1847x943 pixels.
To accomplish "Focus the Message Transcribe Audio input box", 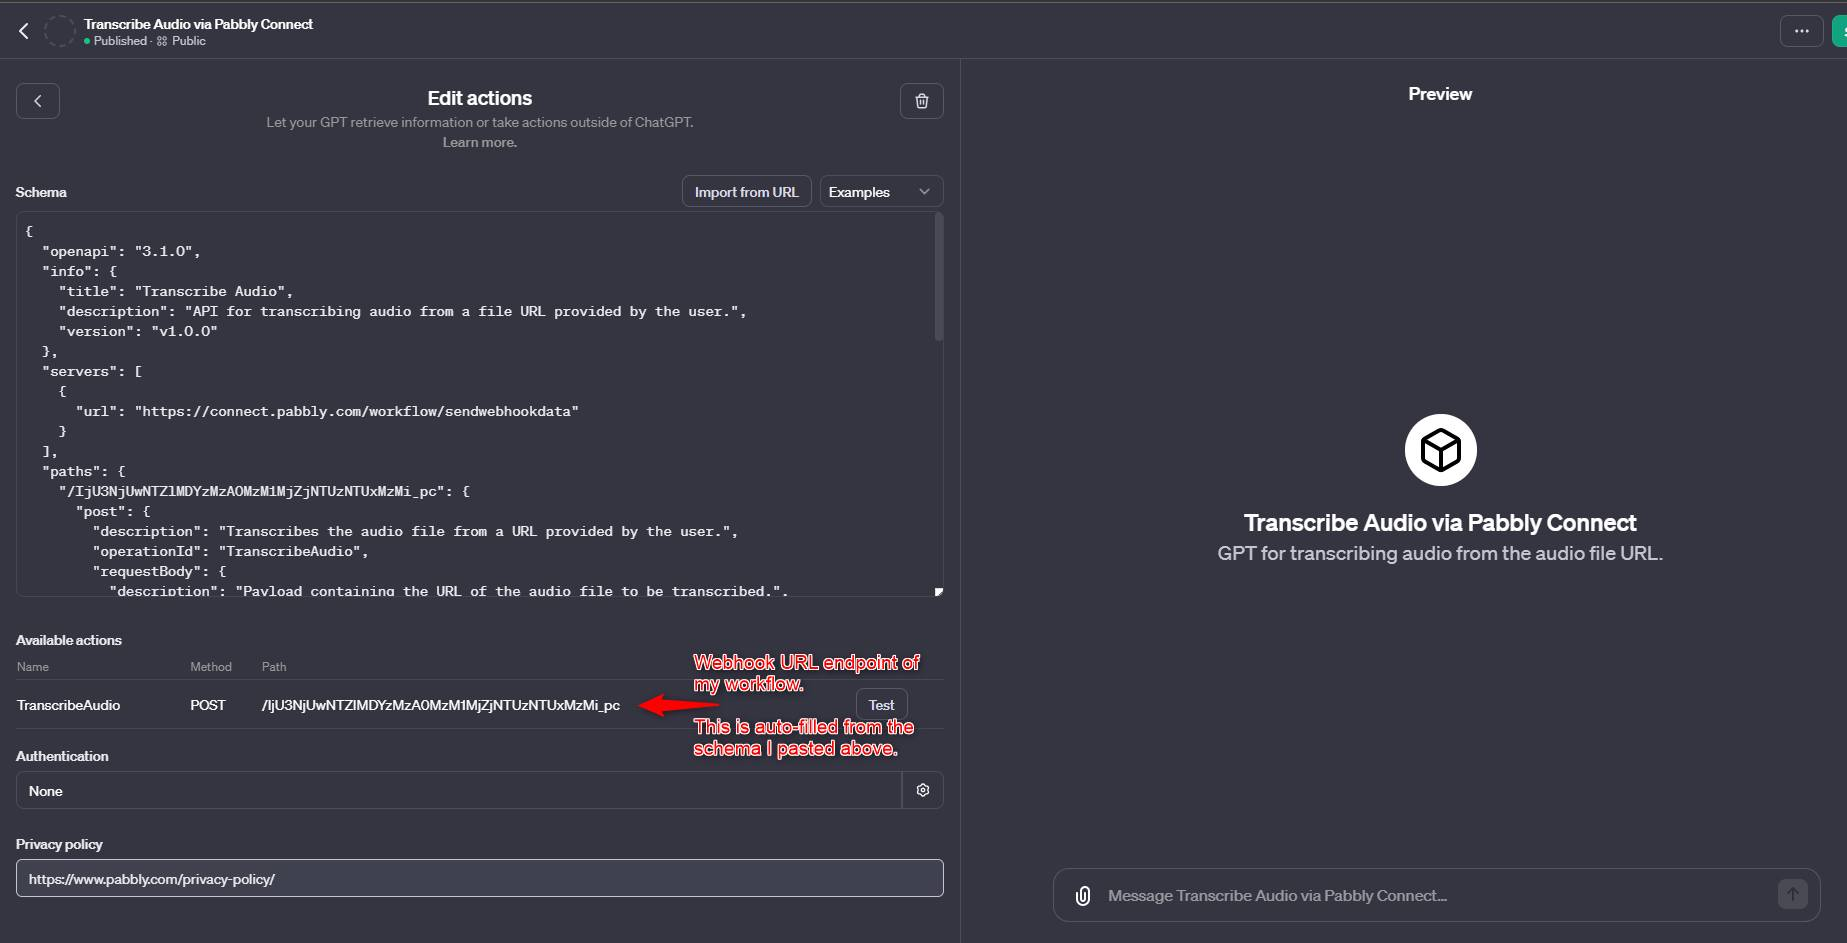I will (x=1436, y=896).
